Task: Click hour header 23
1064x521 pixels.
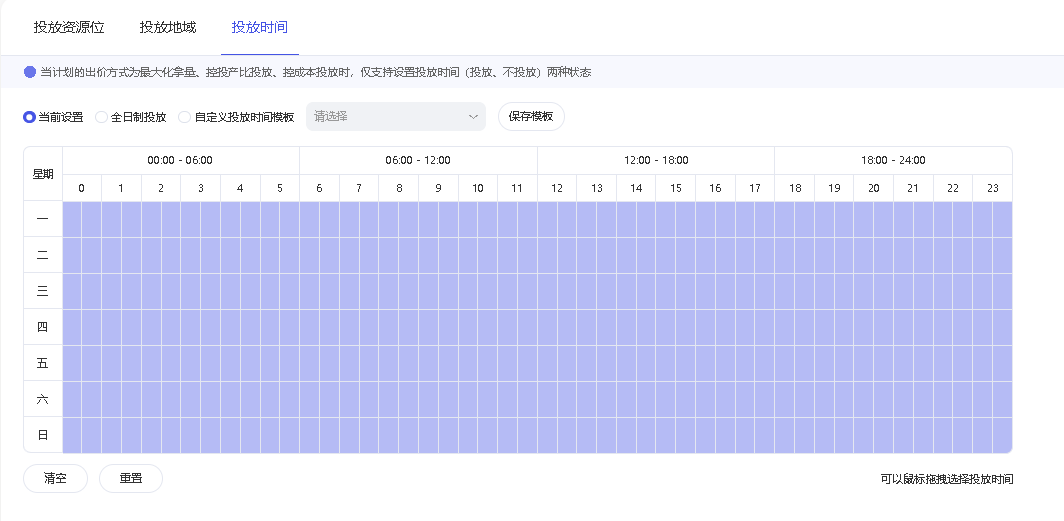Action: (992, 188)
